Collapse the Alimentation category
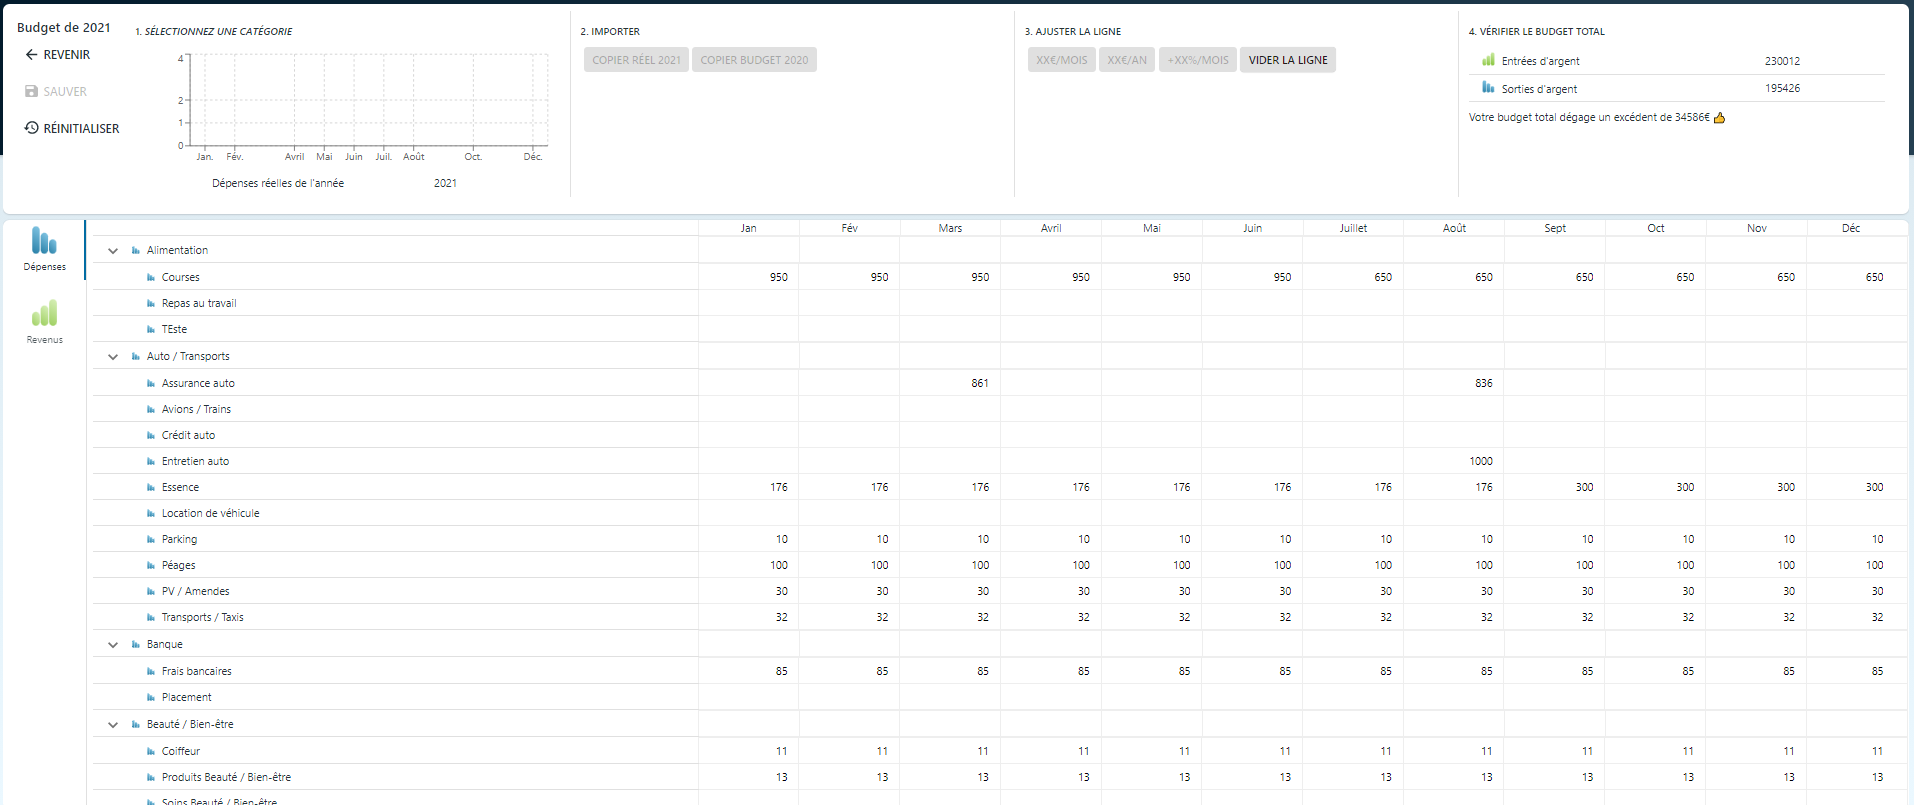 [x=113, y=251]
